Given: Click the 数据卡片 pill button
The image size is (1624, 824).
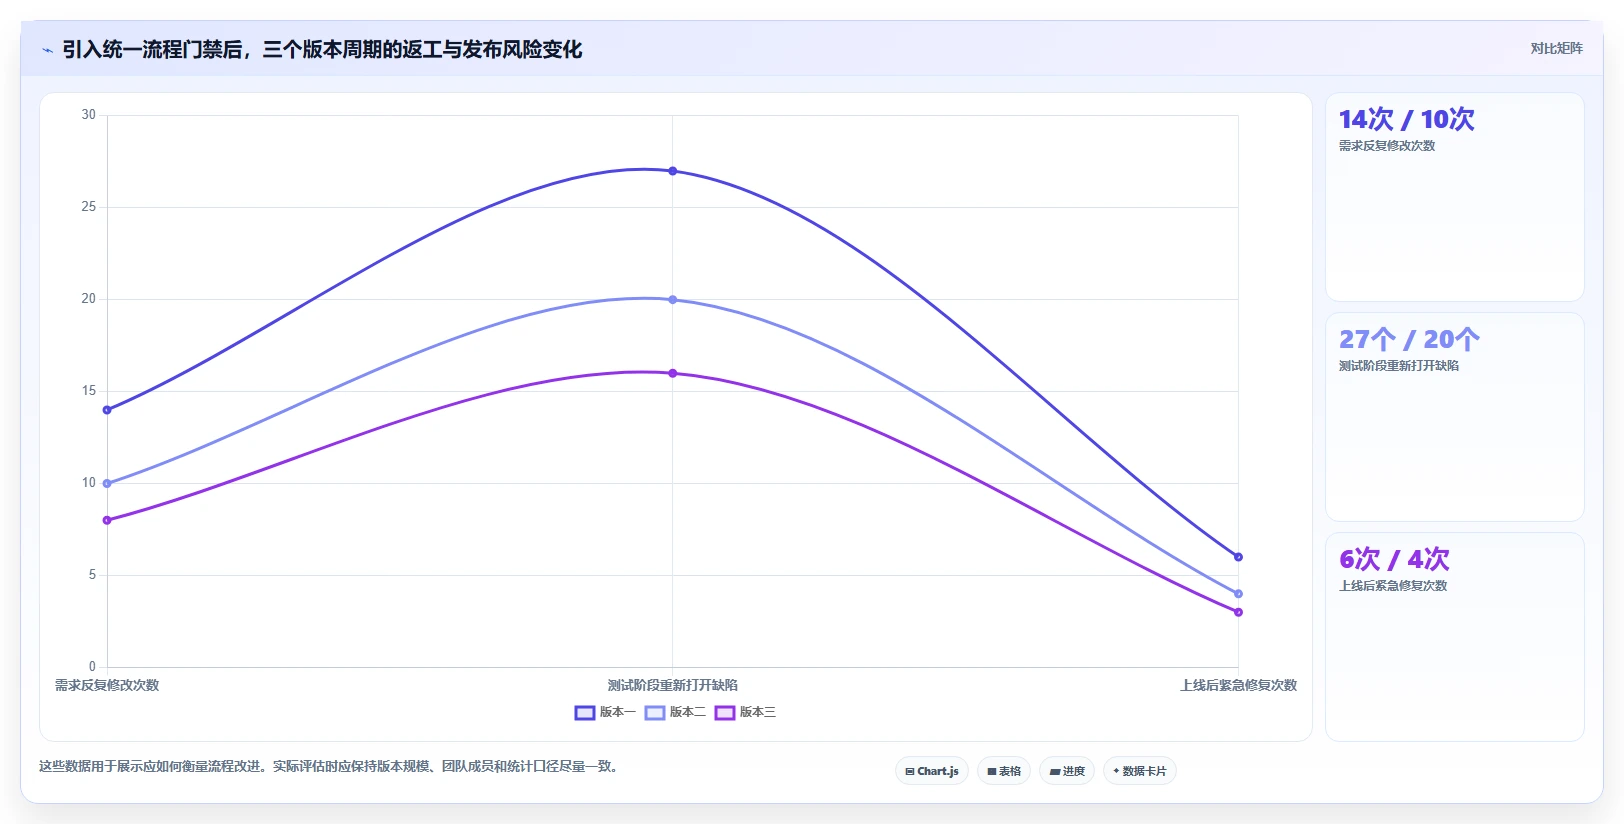Looking at the screenshot, I should pyautogui.click(x=1140, y=771).
